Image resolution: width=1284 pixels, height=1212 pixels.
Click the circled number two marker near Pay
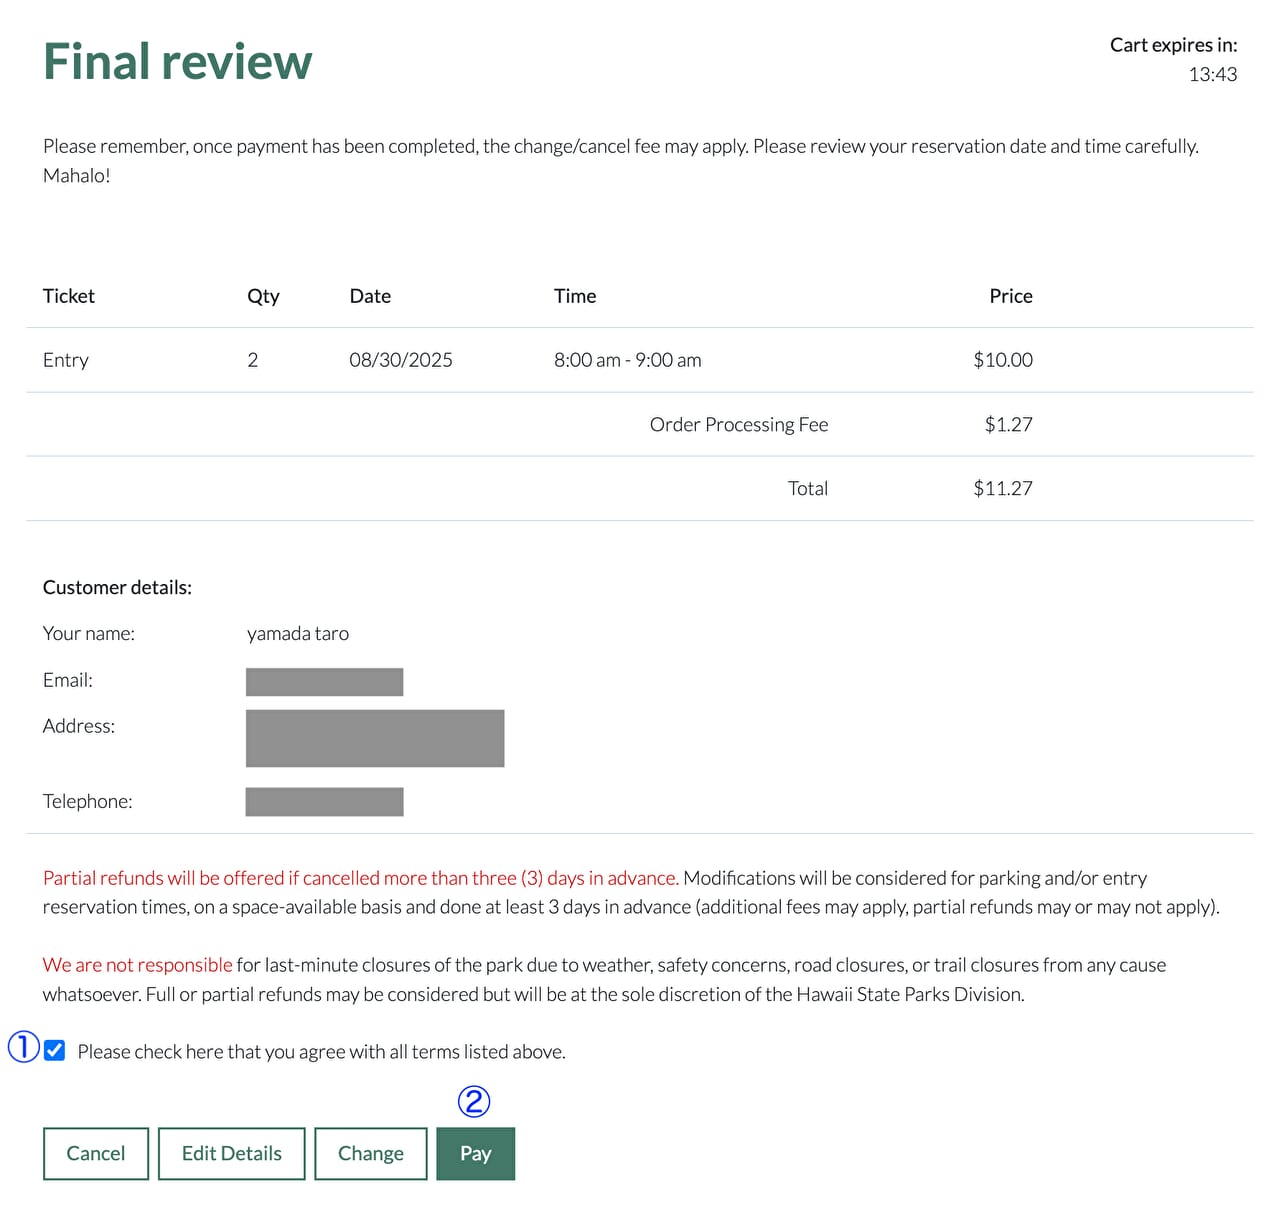475,1101
